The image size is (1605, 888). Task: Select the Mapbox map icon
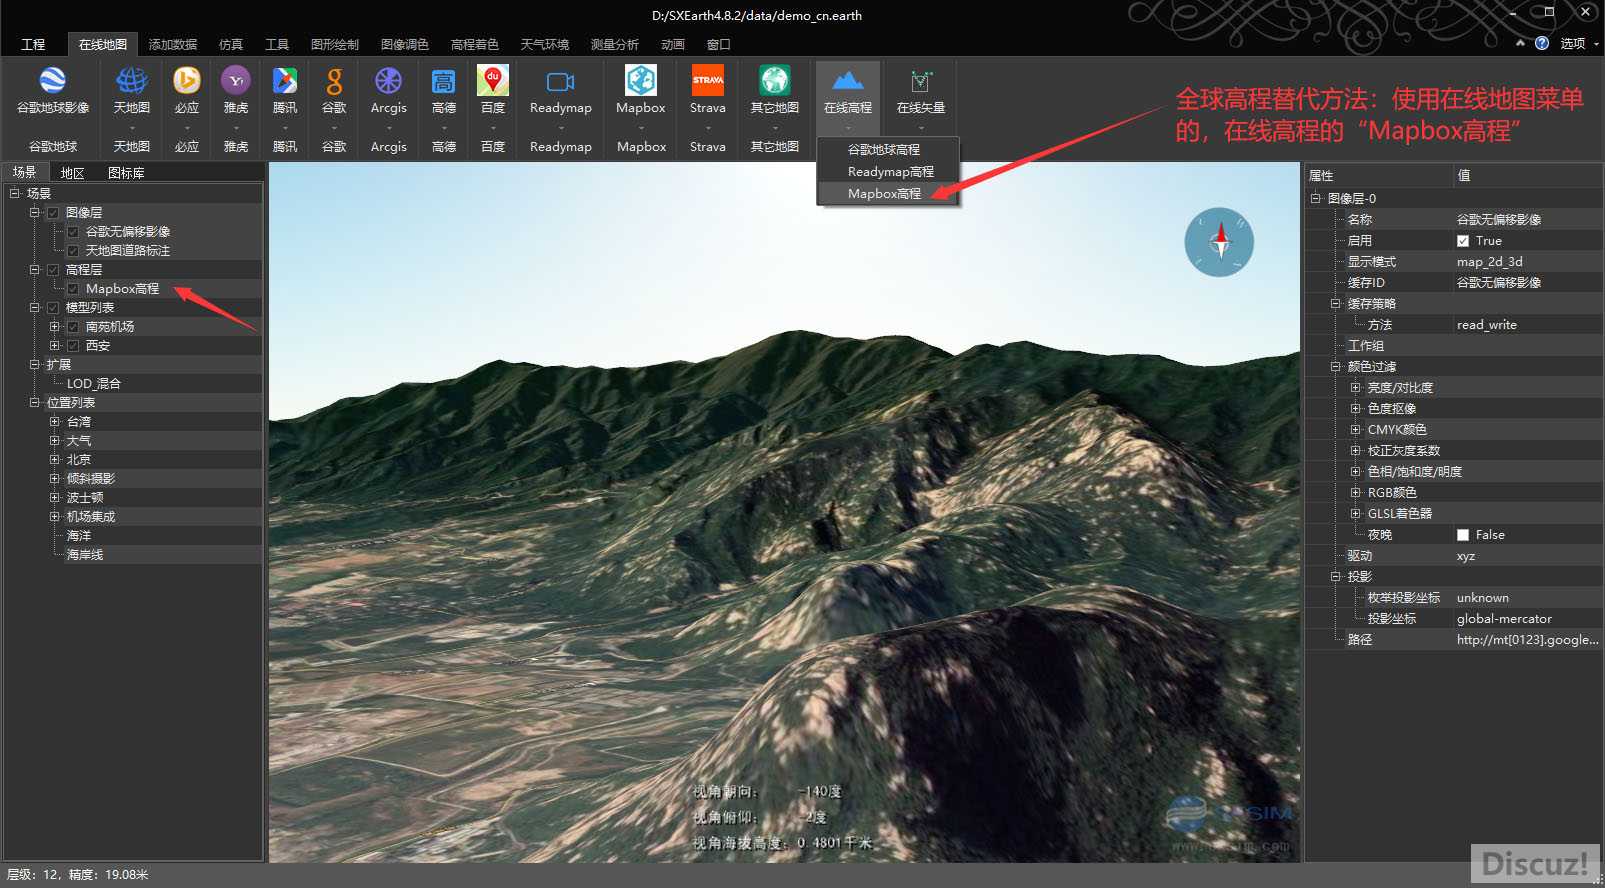coord(641,80)
